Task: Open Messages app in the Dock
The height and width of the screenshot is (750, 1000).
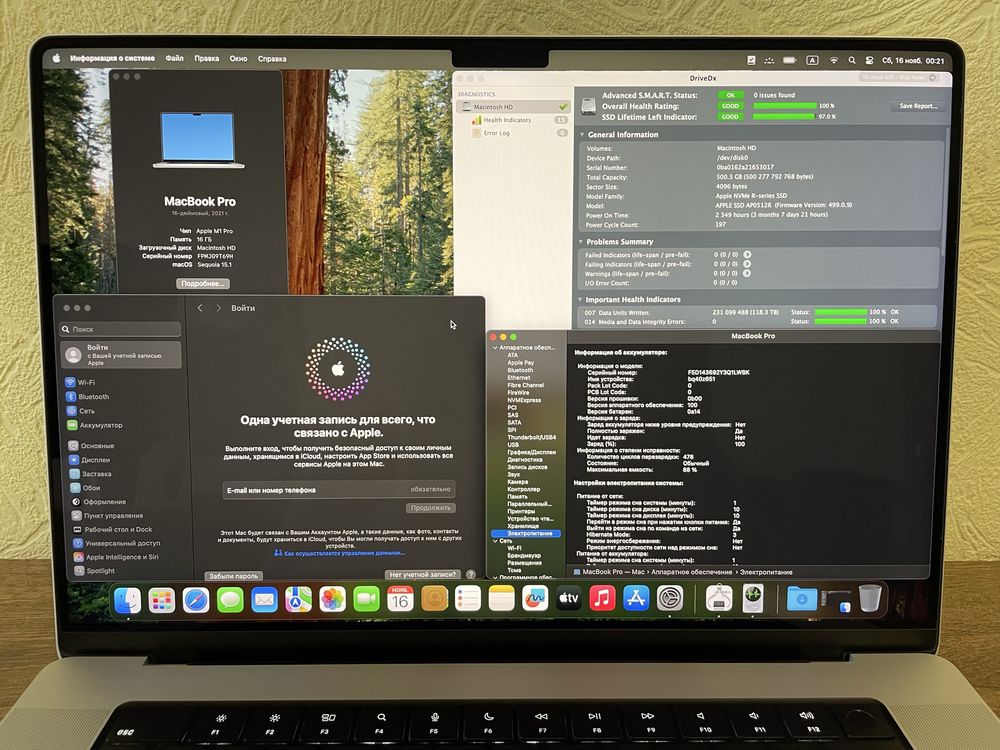Action: click(x=230, y=599)
